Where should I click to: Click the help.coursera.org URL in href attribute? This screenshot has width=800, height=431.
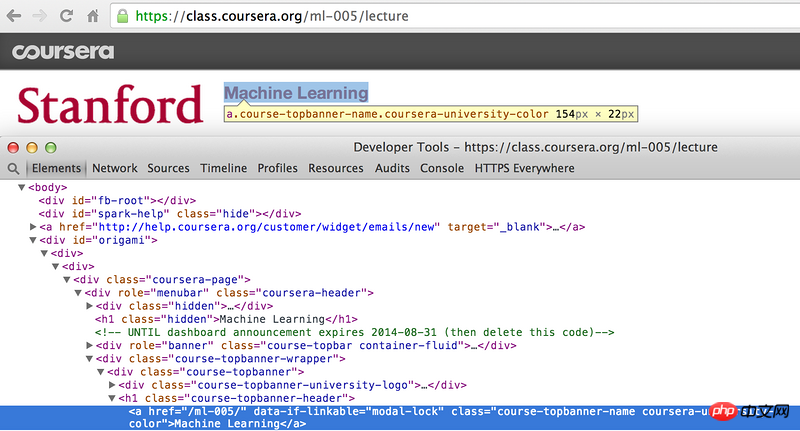(266, 227)
